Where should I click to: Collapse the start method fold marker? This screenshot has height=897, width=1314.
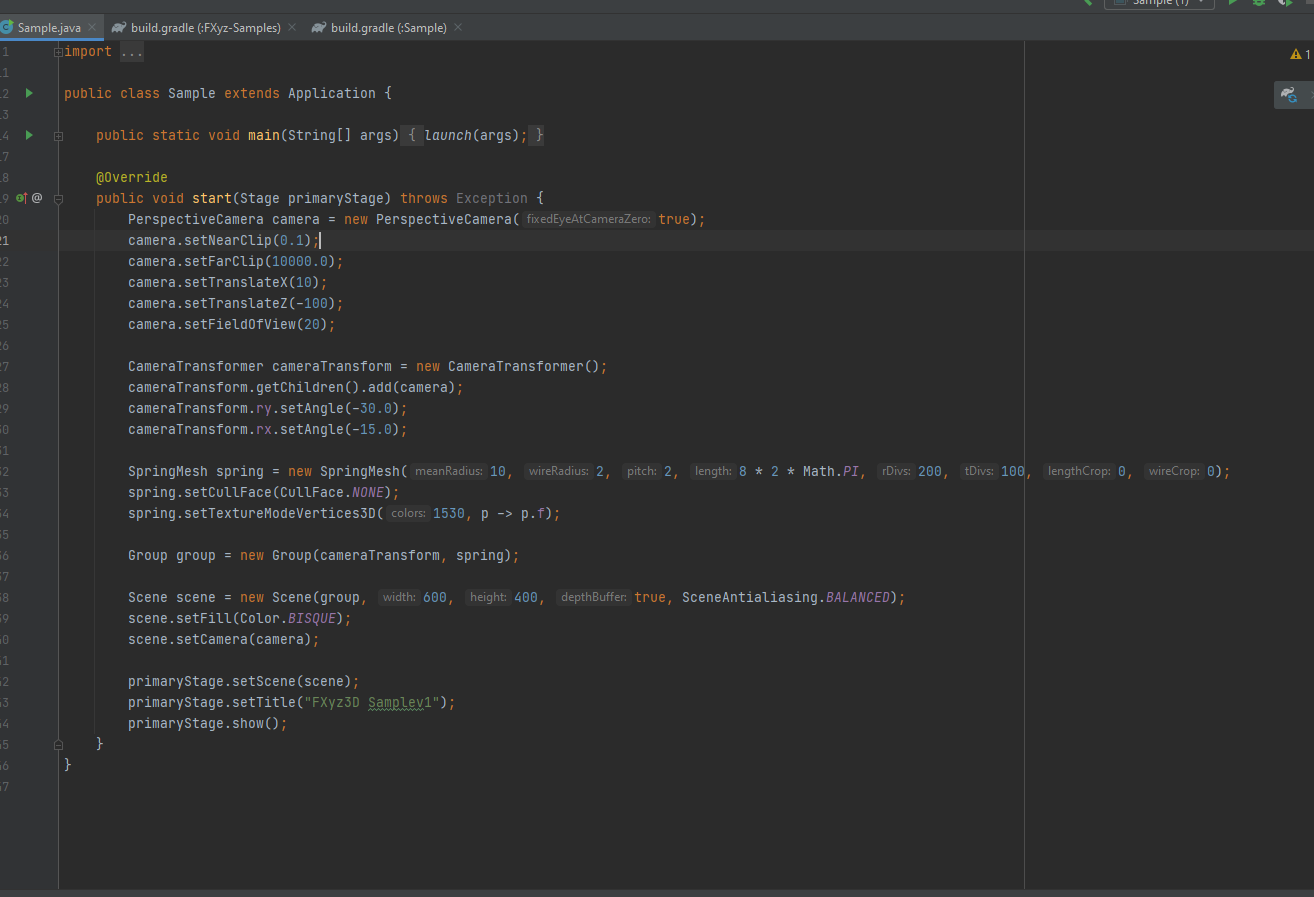(x=58, y=198)
